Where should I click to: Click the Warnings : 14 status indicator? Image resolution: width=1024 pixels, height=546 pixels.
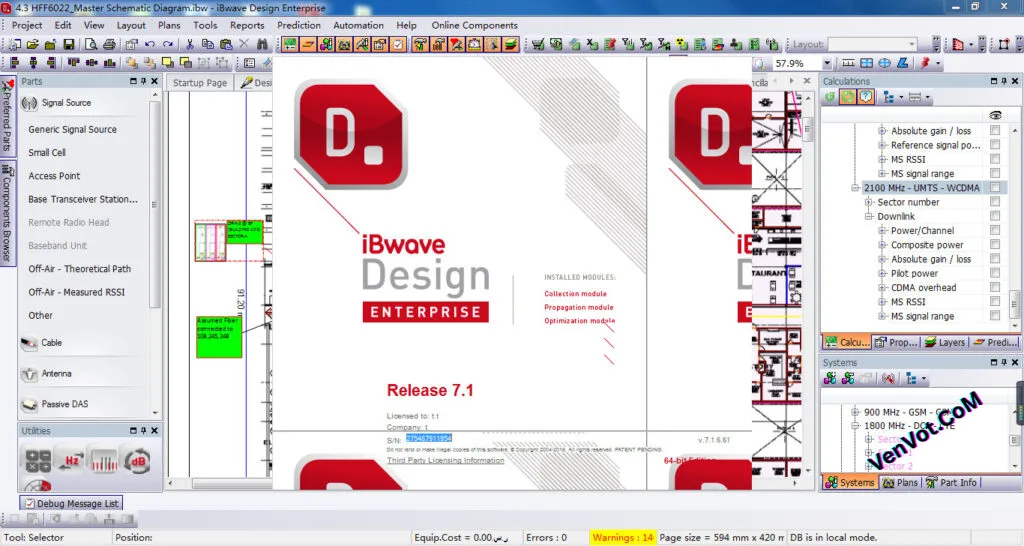point(623,538)
